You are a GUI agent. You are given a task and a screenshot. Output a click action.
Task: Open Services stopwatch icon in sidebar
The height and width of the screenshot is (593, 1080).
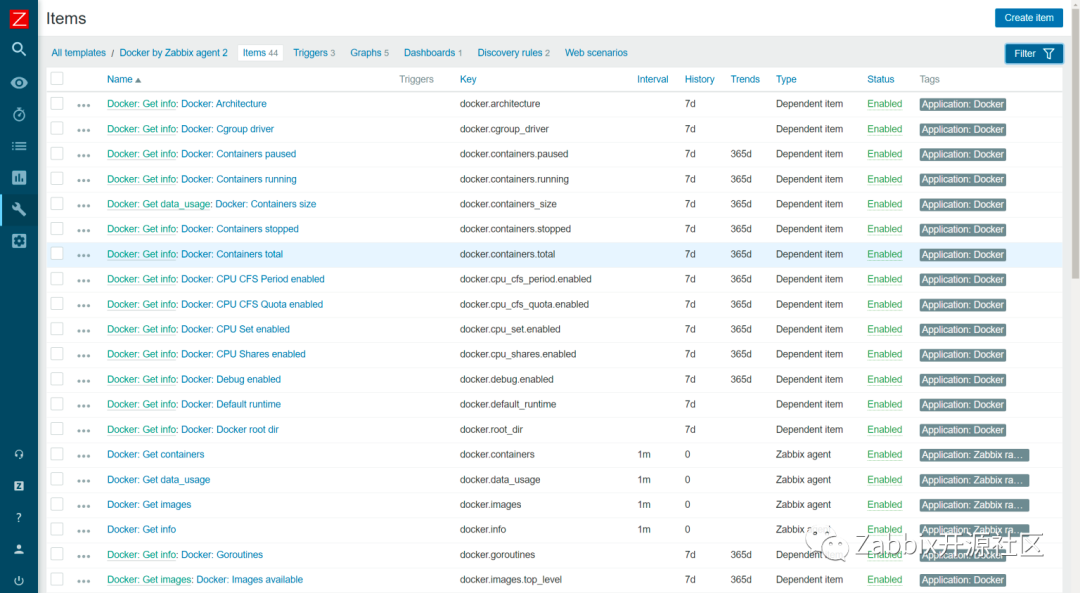tap(19, 114)
